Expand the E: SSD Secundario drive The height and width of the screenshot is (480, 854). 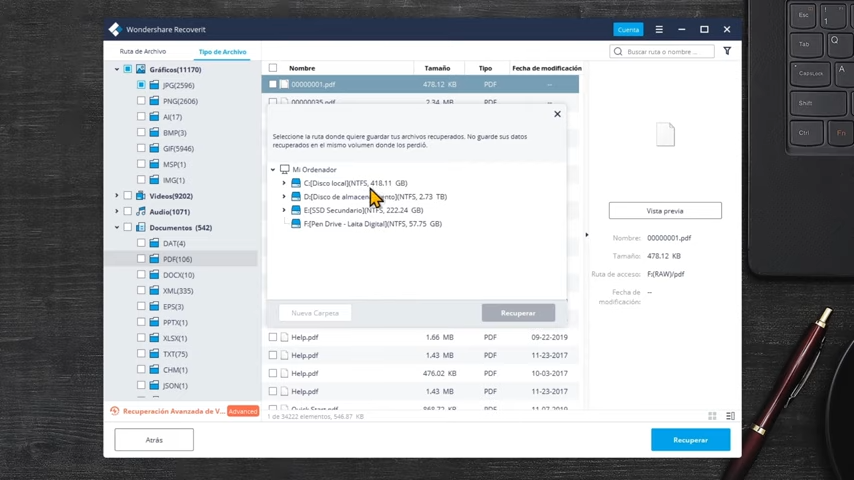[284, 210]
